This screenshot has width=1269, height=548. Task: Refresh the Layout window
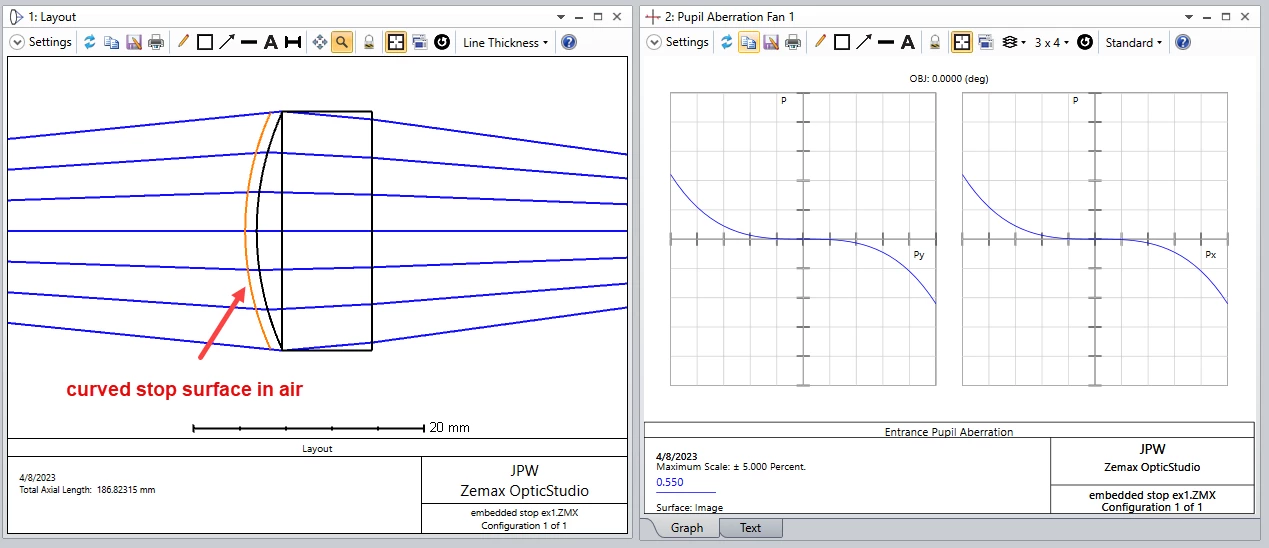90,42
